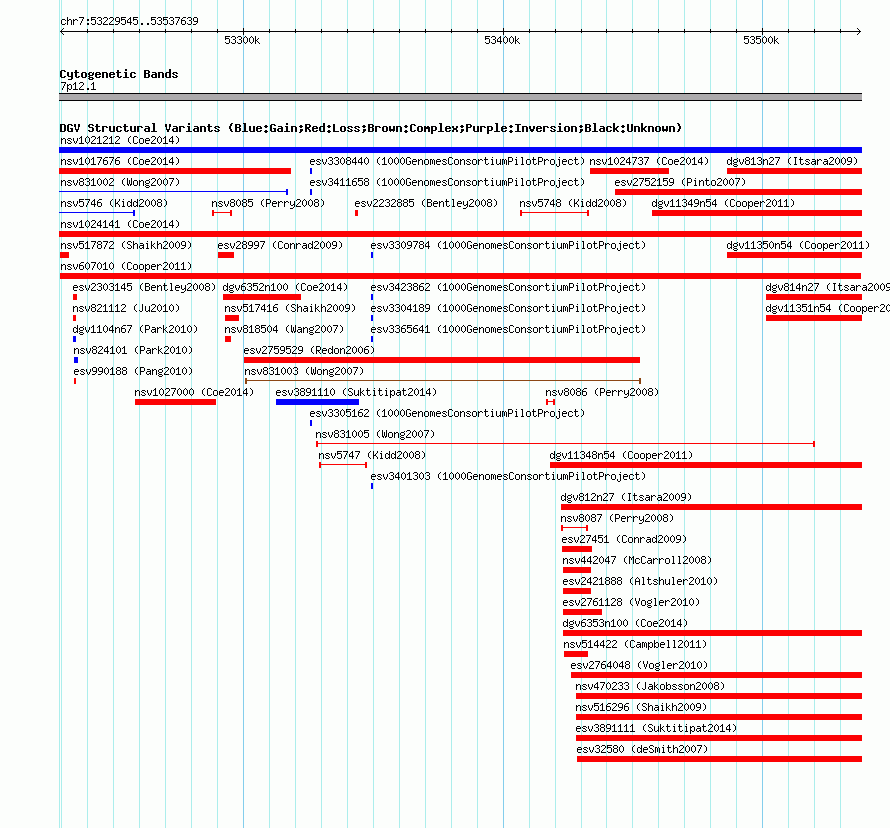Screen dimensions: 890x828
Task: Click esv2764048 (Vogler2010) label
Action: coord(639,665)
